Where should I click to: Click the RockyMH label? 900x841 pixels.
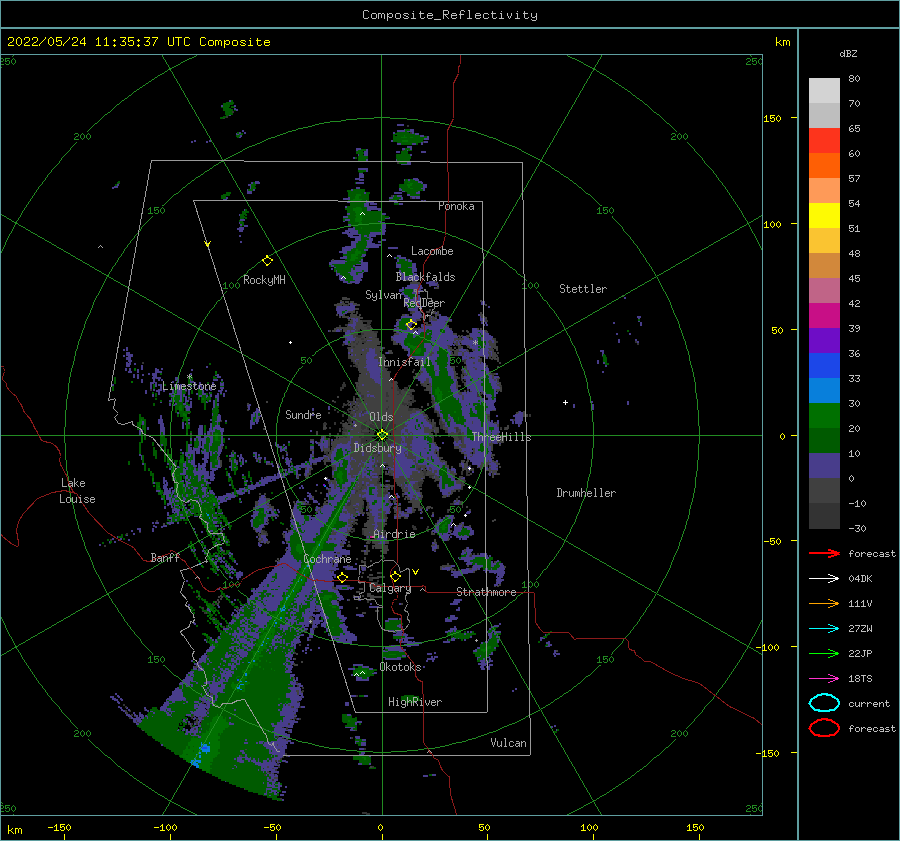click(264, 280)
